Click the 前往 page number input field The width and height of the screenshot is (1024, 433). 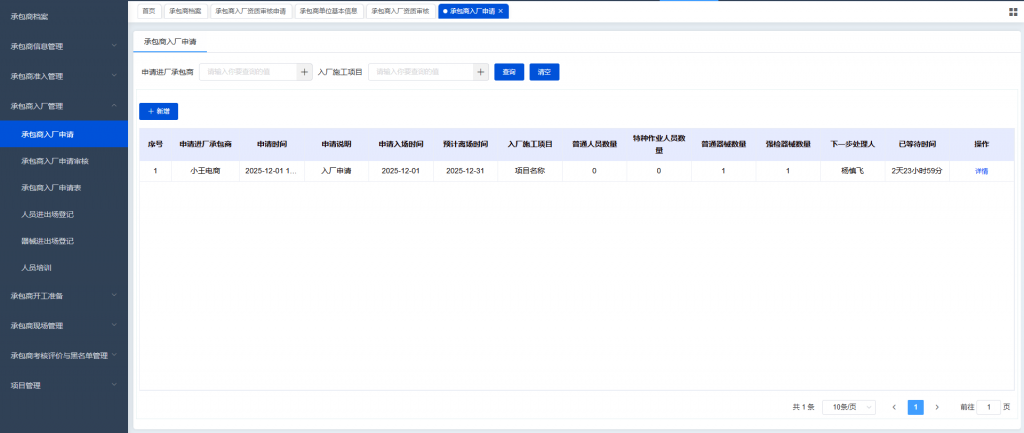(x=989, y=407)
